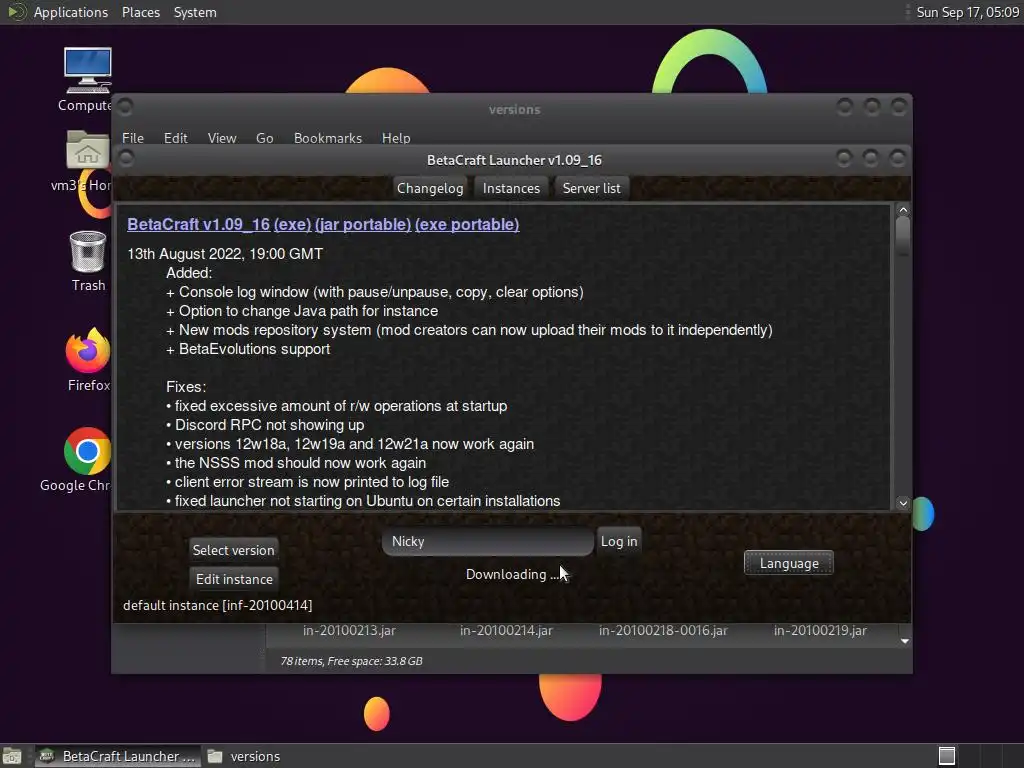Select file in-20100219.jar
The image size is (1024, 768).
(820, 630)
